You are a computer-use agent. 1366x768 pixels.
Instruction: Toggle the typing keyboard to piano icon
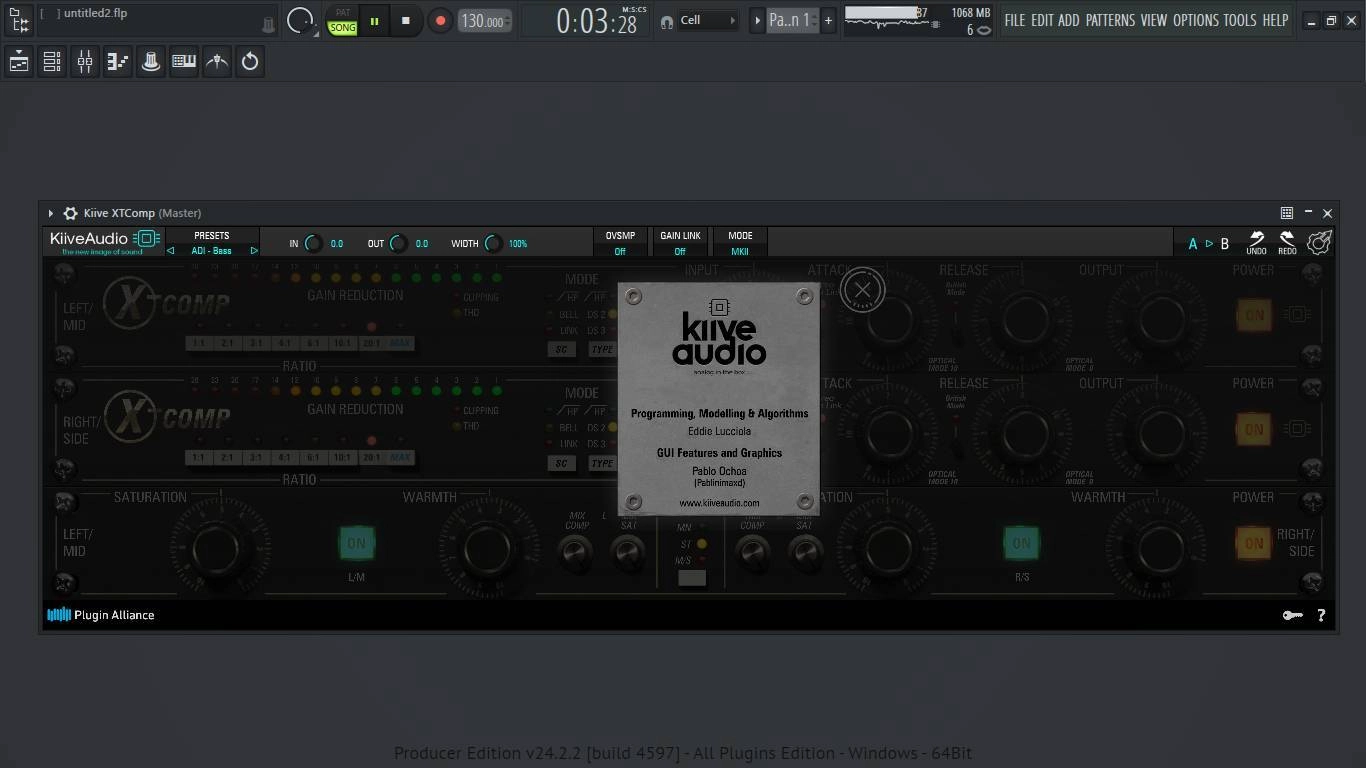(184, 62)
